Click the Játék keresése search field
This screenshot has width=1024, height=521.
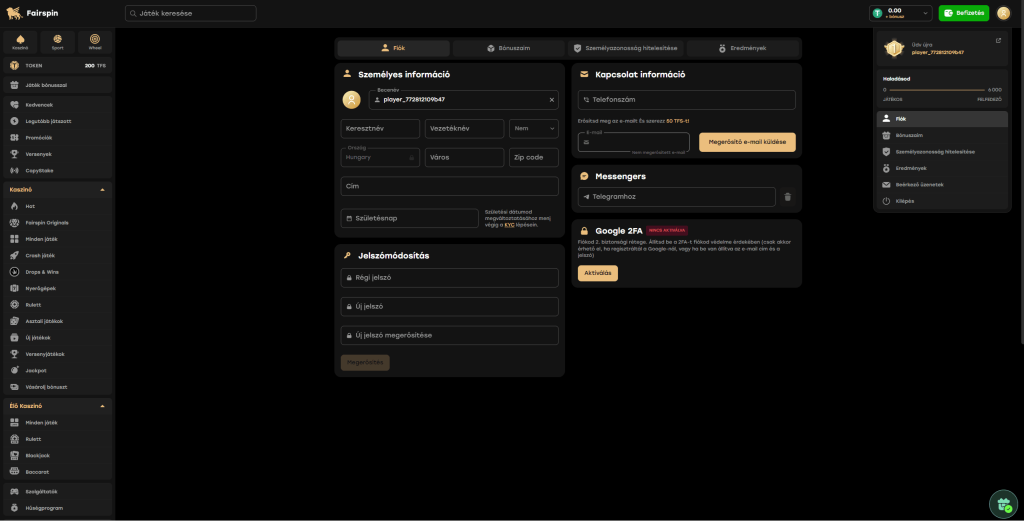click(190, 13)
